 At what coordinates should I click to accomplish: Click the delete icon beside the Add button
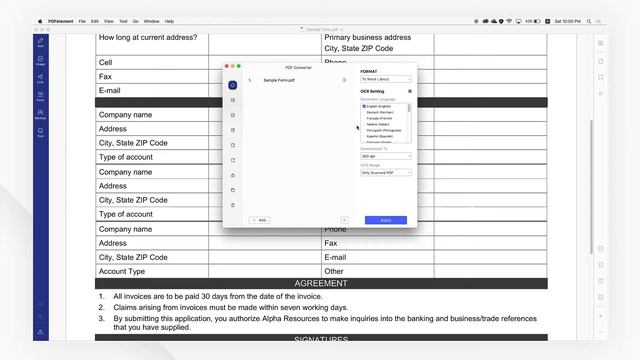344,220
